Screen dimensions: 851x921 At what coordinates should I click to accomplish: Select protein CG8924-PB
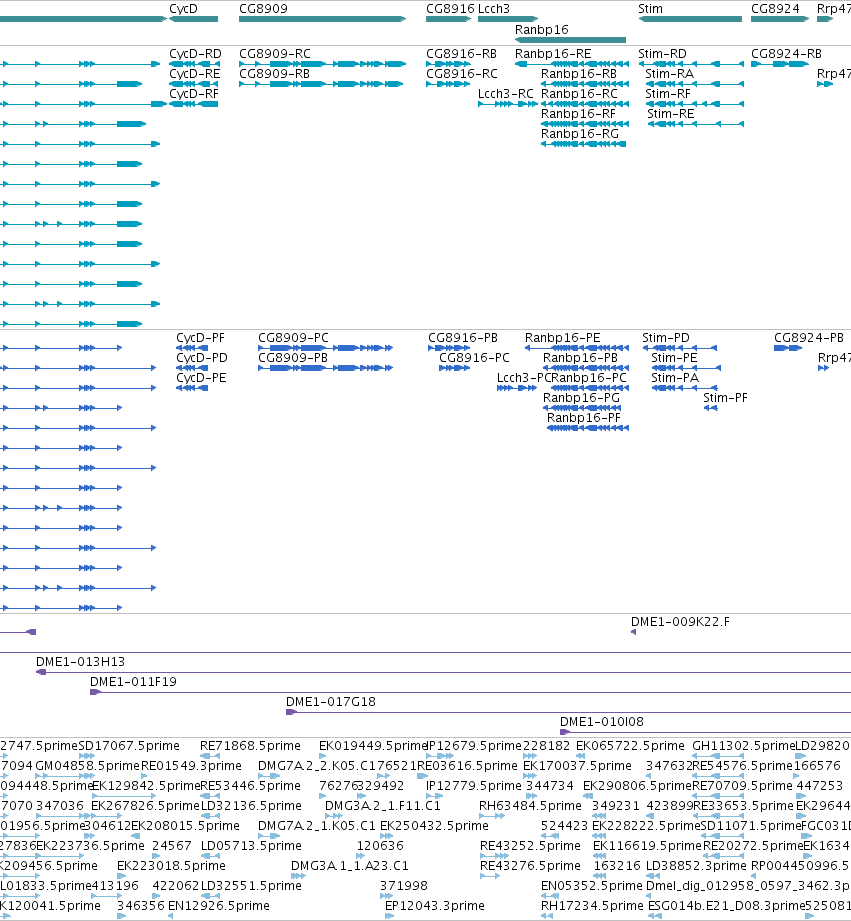tap(809, 338)
